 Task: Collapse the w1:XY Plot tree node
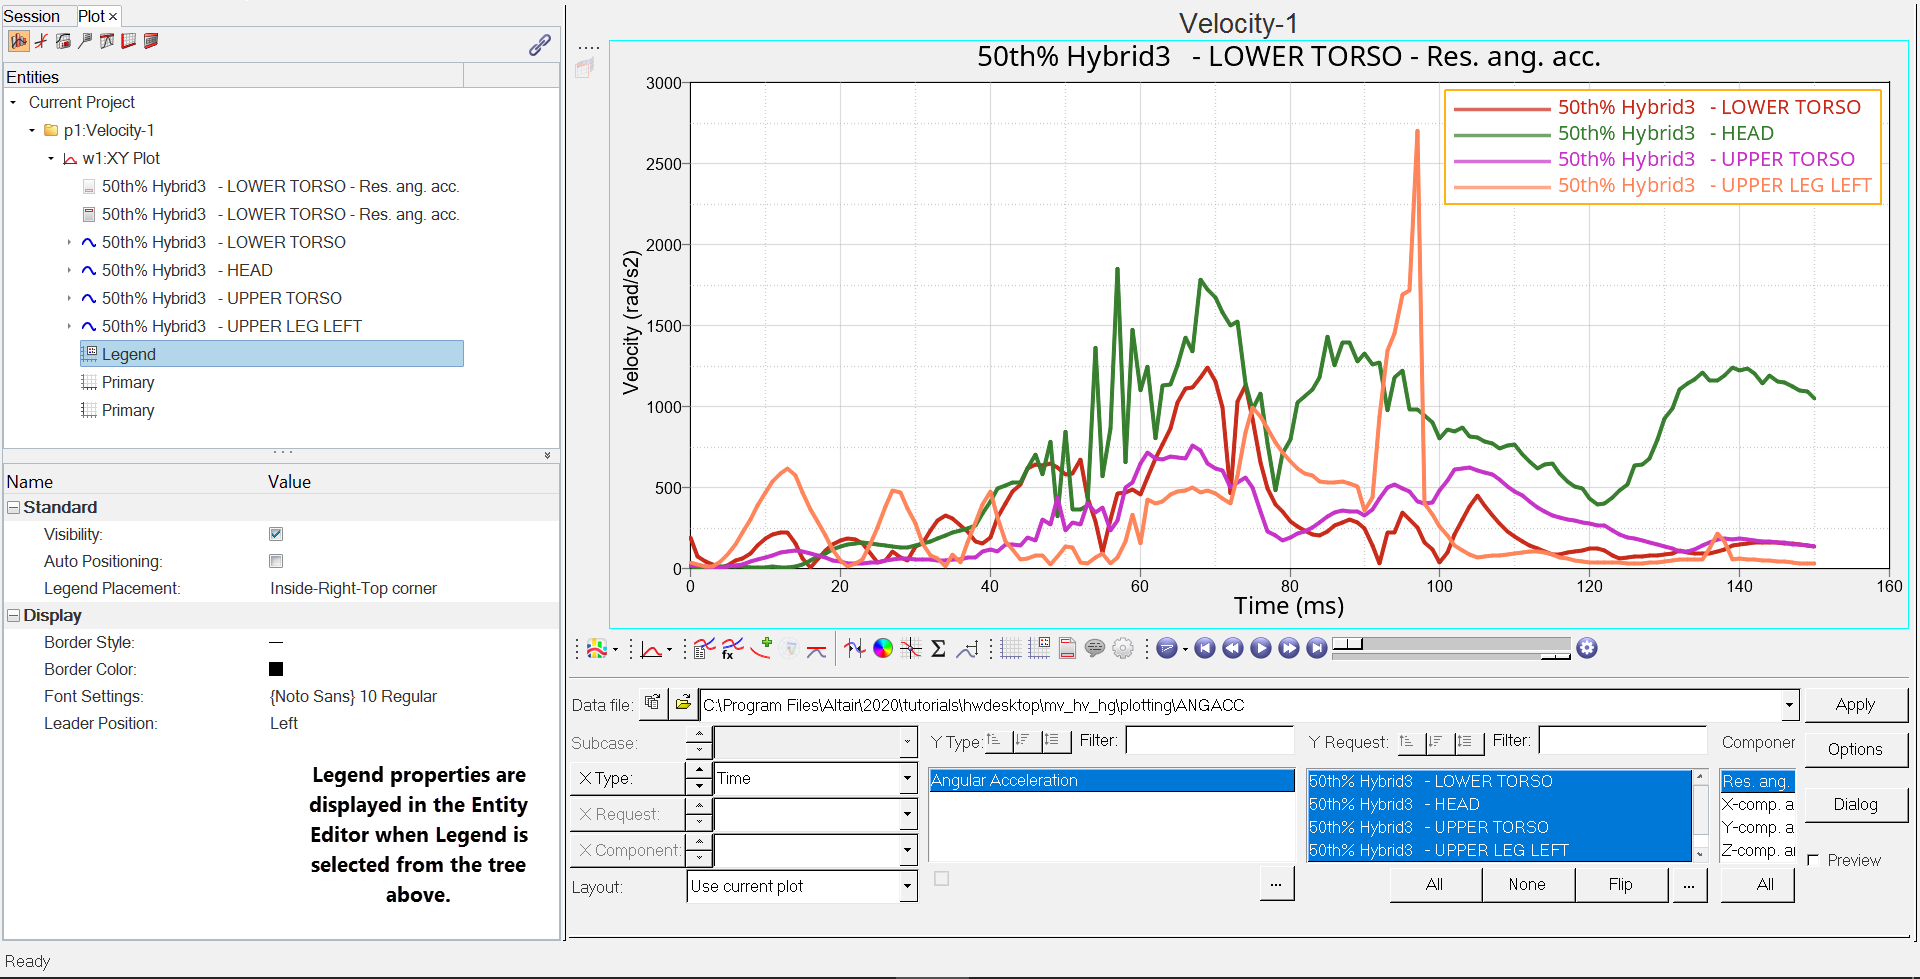tap(51, 158)
